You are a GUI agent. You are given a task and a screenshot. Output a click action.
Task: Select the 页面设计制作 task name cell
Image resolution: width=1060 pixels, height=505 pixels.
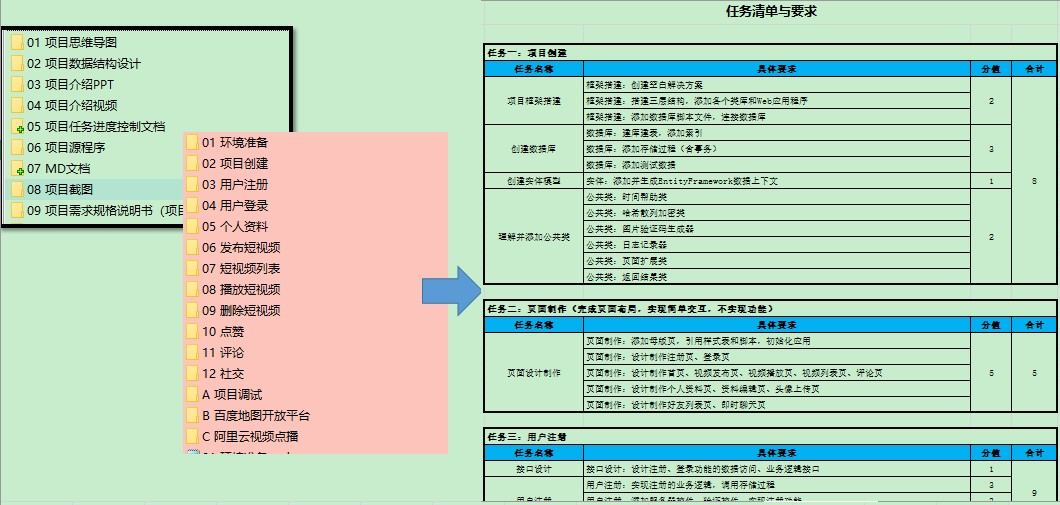pos(533,373)
